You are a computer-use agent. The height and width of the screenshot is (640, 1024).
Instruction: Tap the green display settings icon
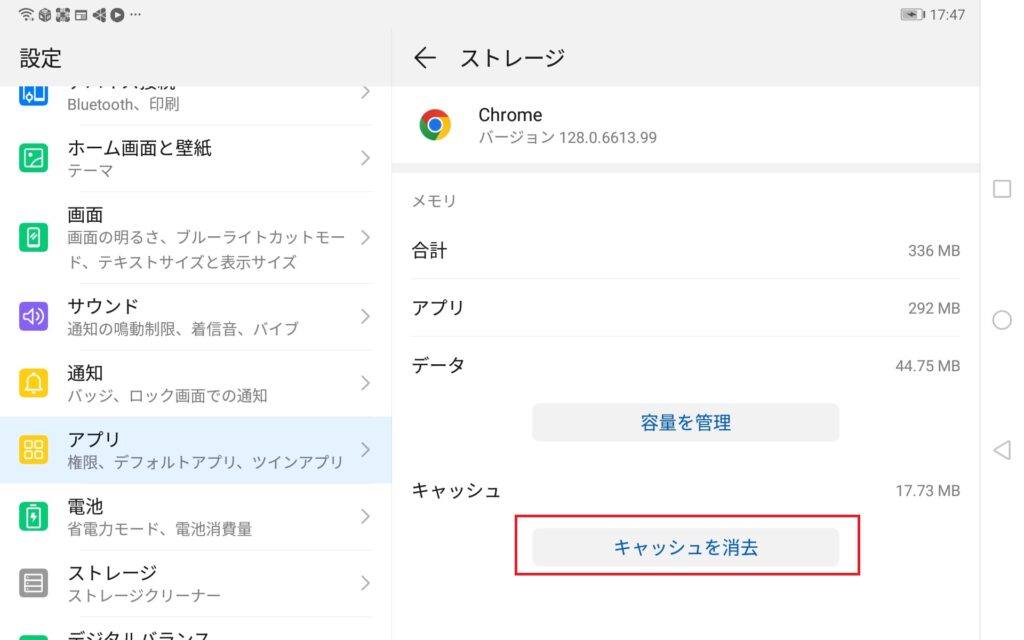pos(33,237)
